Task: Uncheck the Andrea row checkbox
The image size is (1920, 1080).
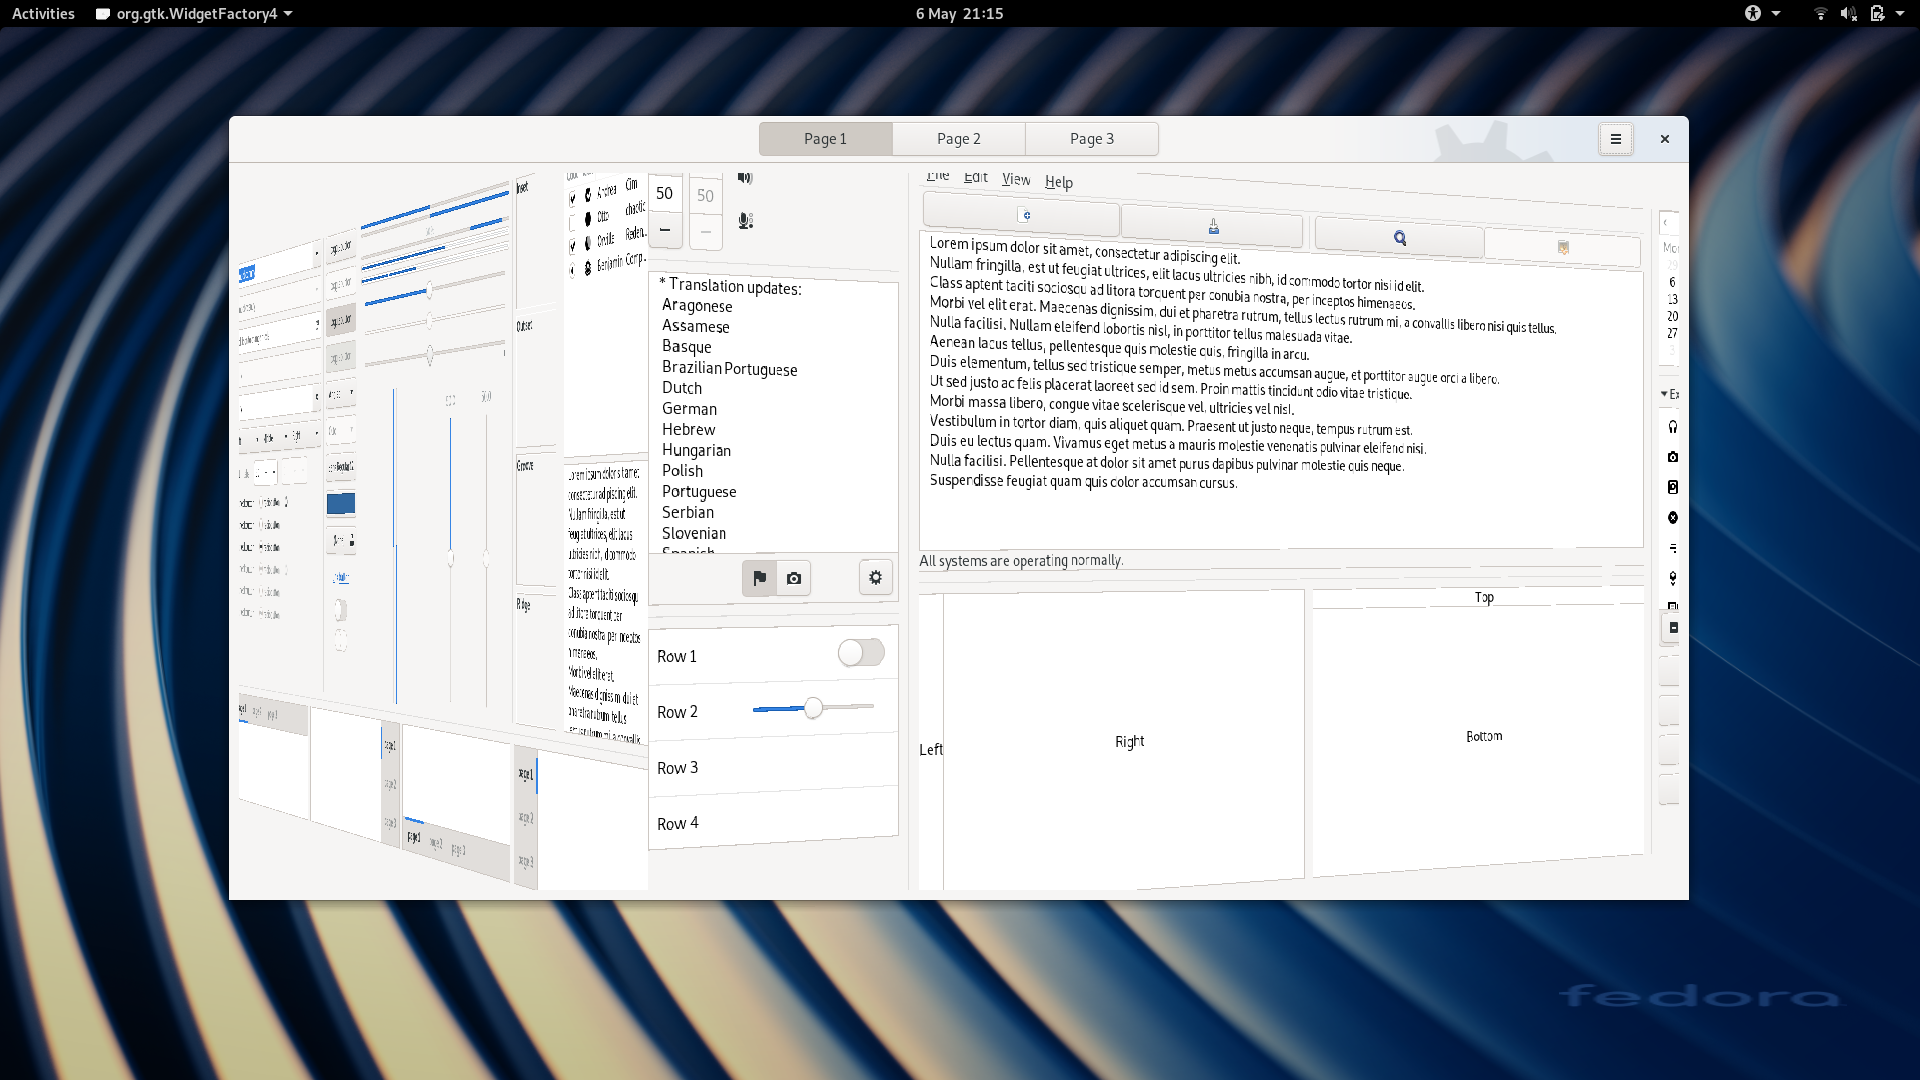Action: (x=572, y=199)
